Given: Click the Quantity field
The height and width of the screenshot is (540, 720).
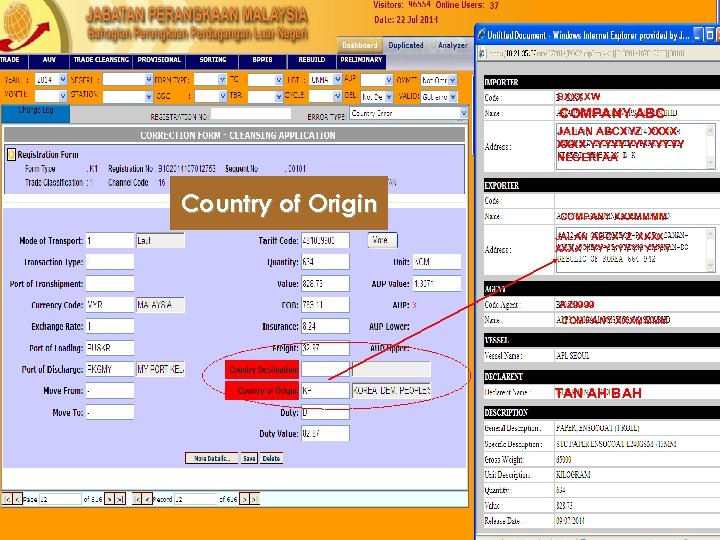Looking at the screenshot, I should (x=325, y=262).
